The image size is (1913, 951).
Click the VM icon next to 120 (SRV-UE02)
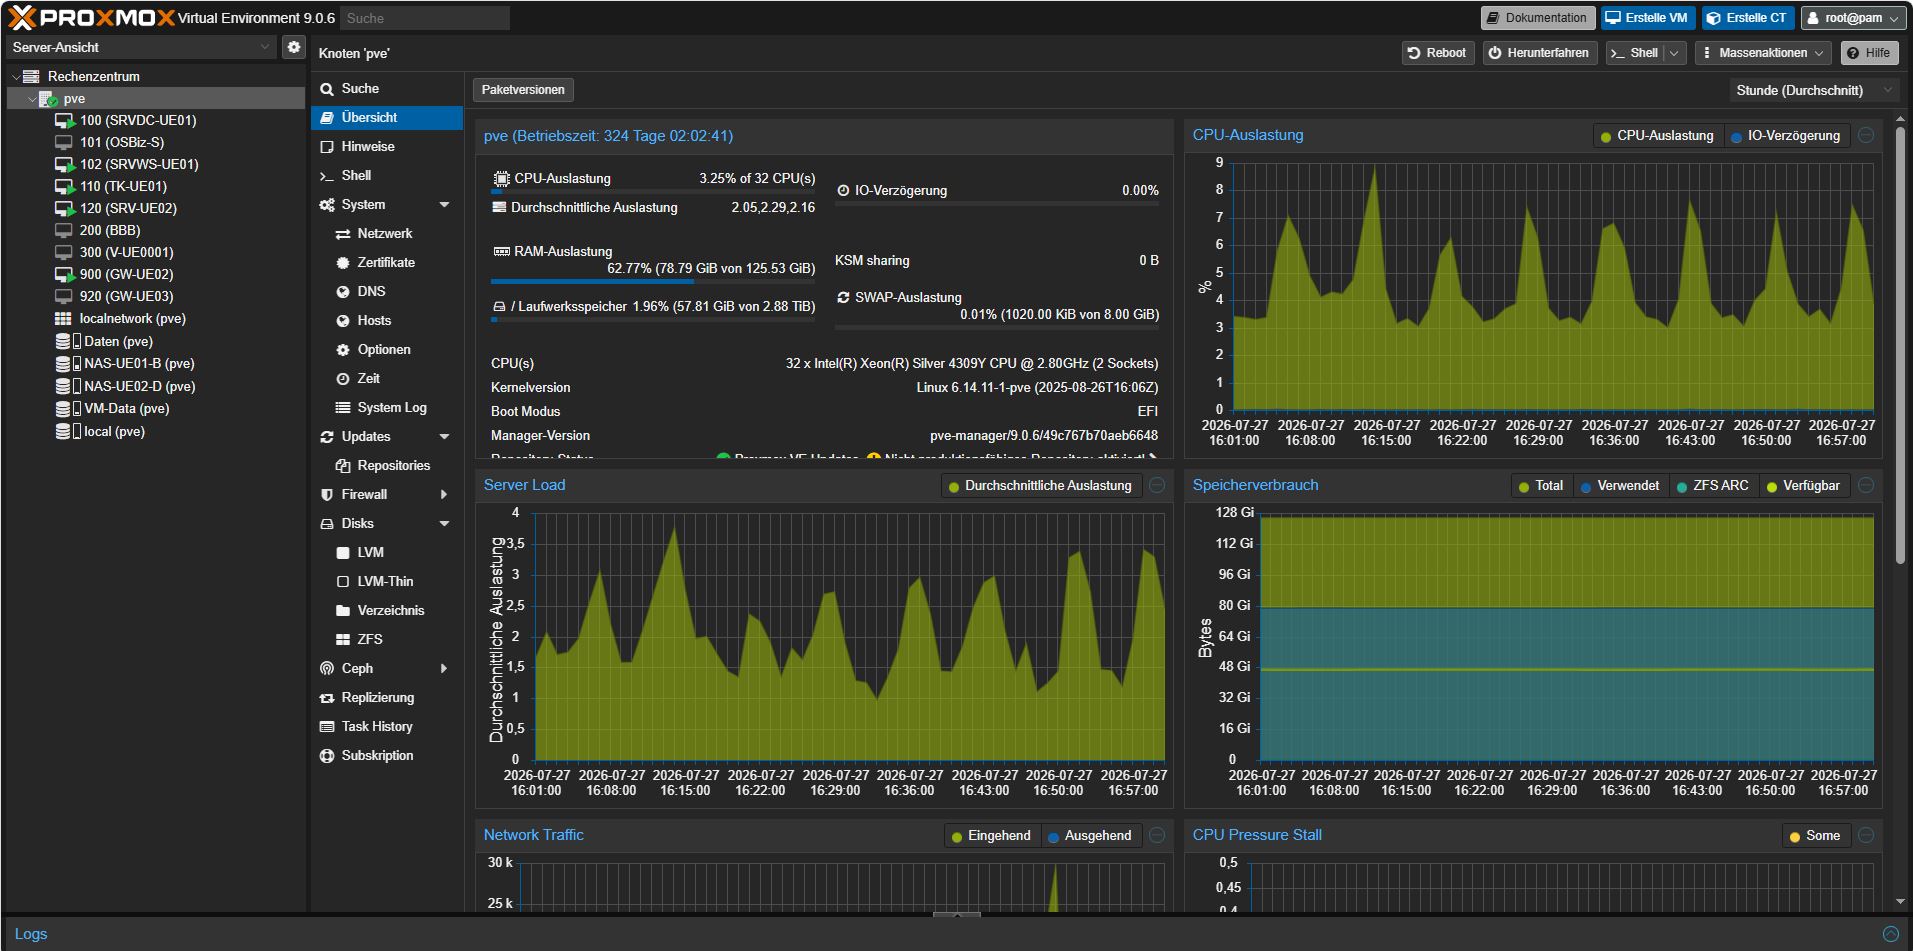[x=64, y=208]
